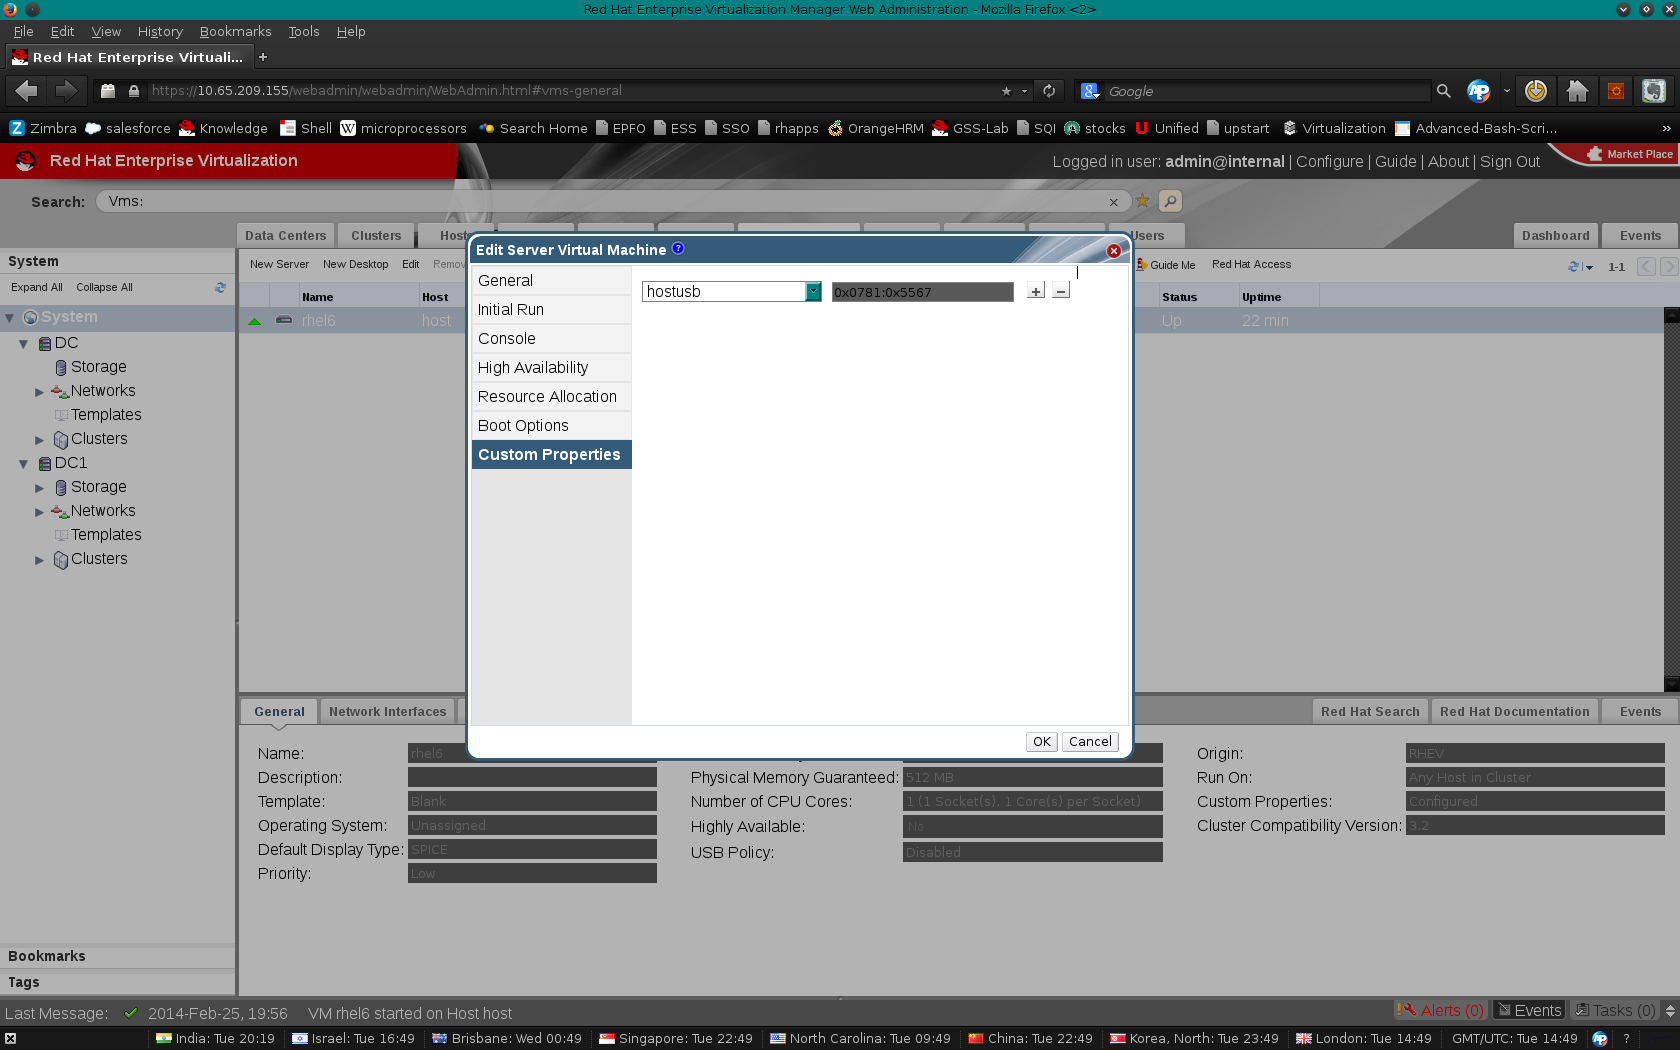Open the Firefox Tools menu
Viewport: 1680px width, 1050px height.
[303, 31]
